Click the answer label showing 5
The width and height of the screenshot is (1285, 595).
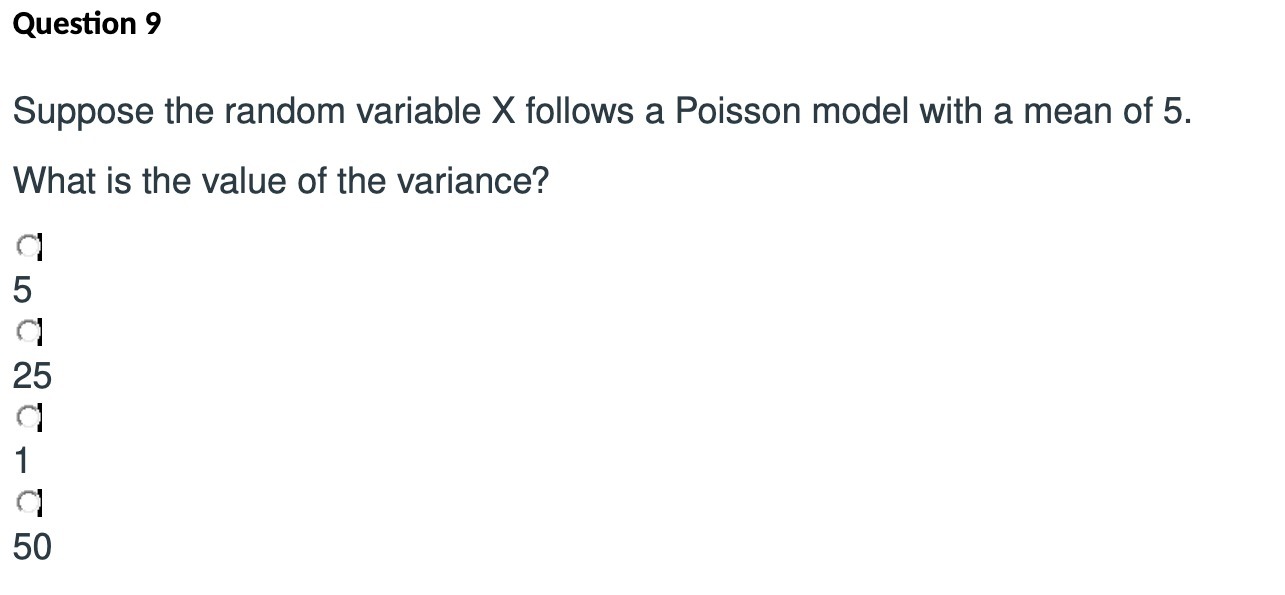click(x=21, y=291)
